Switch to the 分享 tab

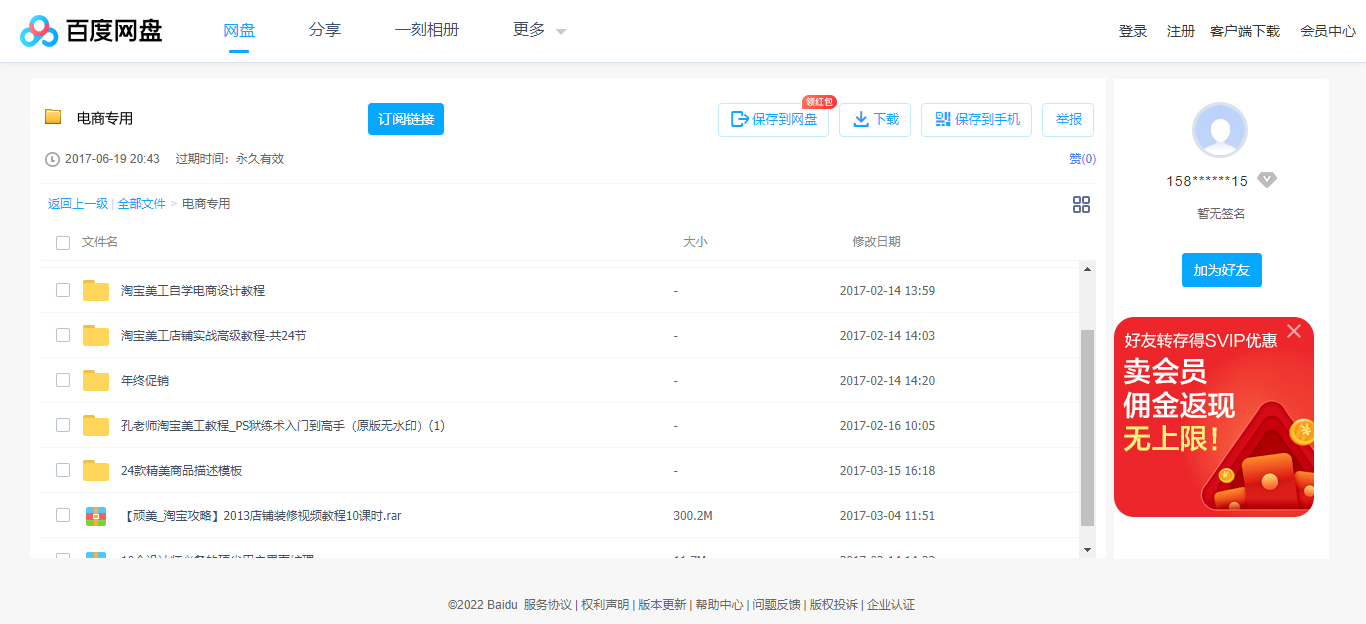coord(324,30)
